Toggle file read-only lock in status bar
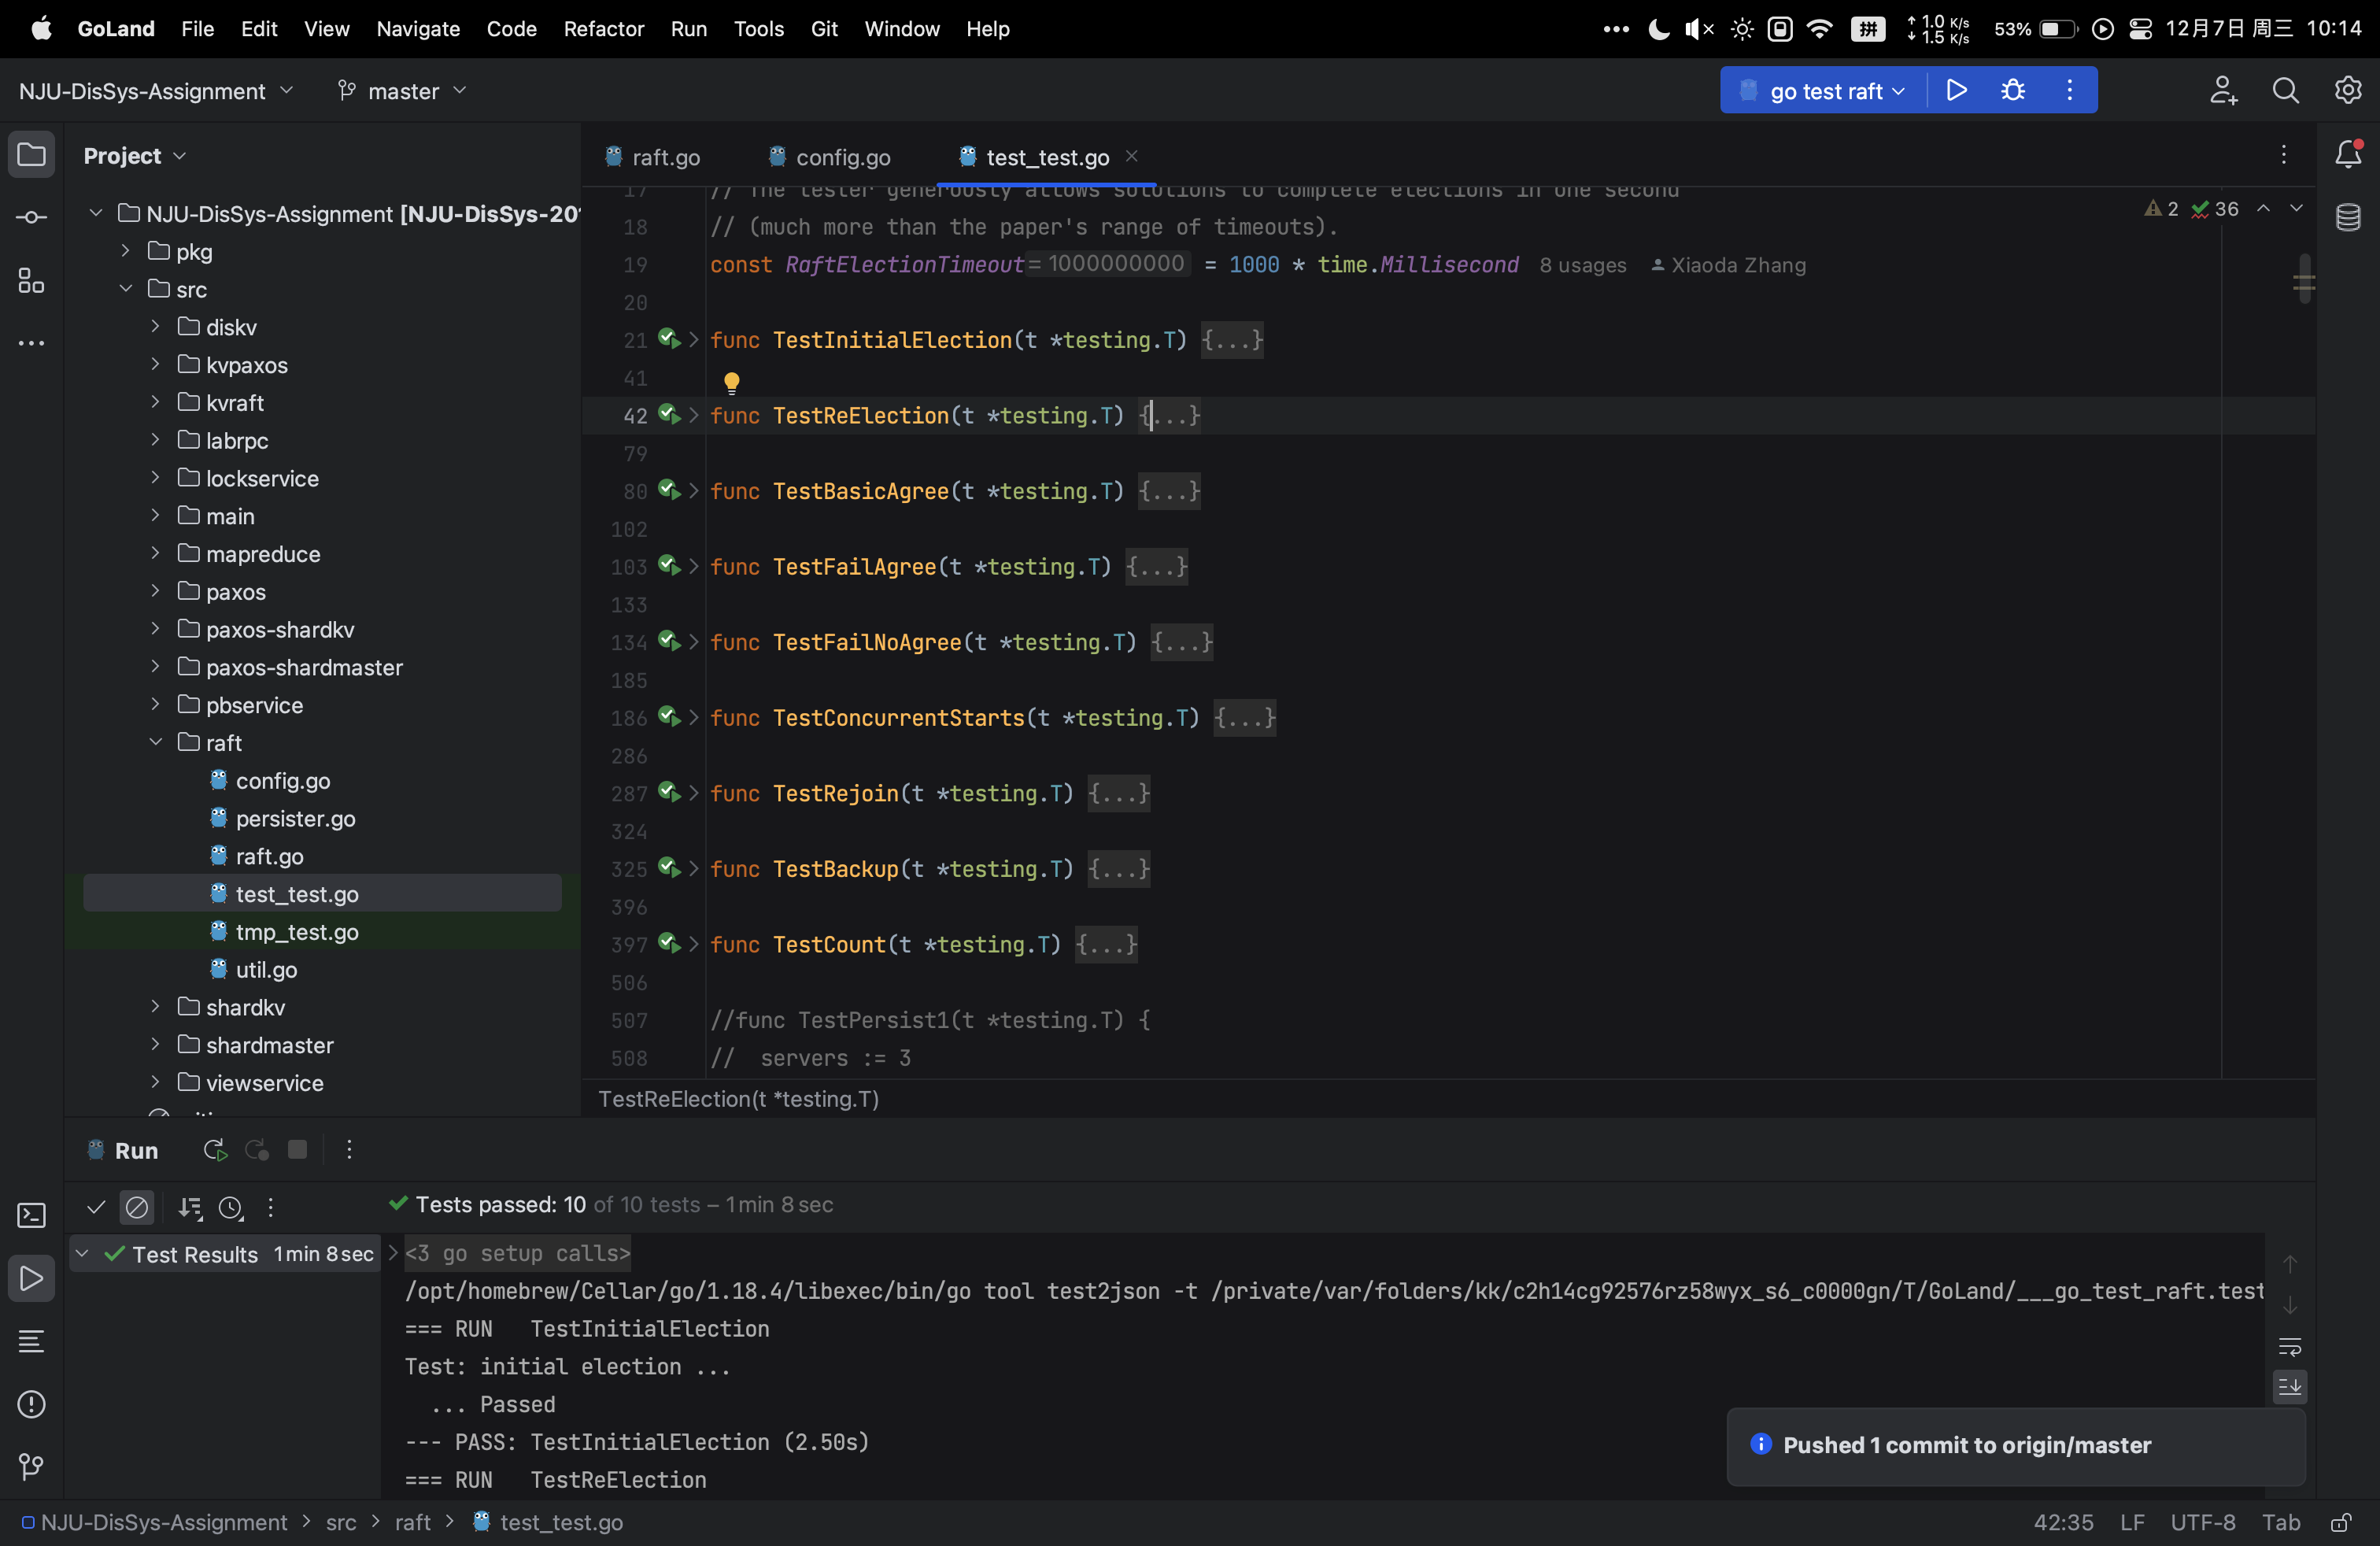This screenshot has height=1546, width=2380. [x=2340, y=1522]
